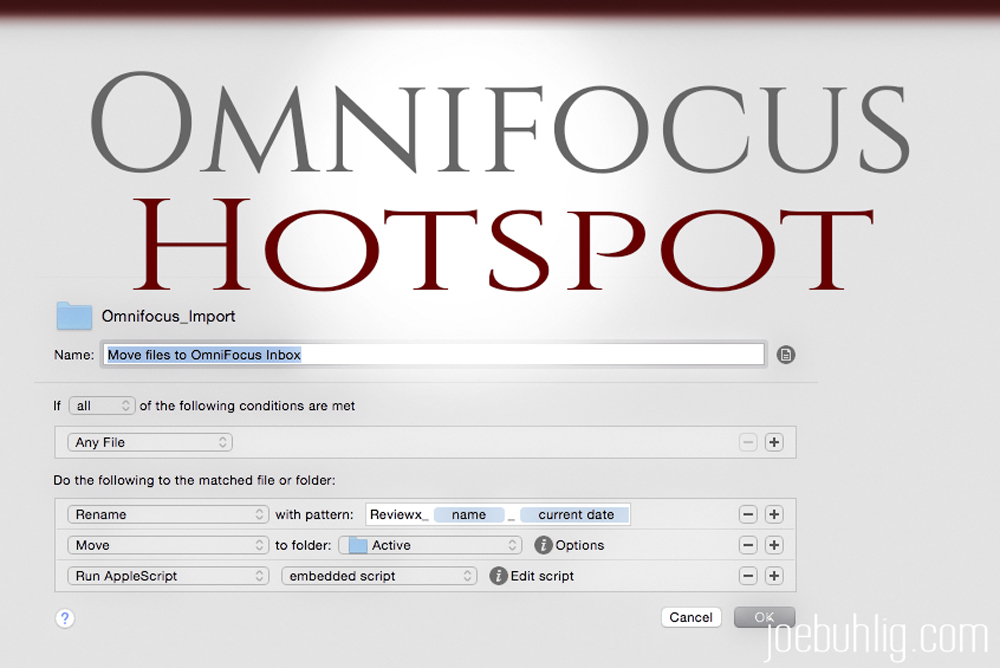Choose destination in Active folder dropdown
The width and height of the screenshot is (1000, 668).
click(x=430, y=545)
